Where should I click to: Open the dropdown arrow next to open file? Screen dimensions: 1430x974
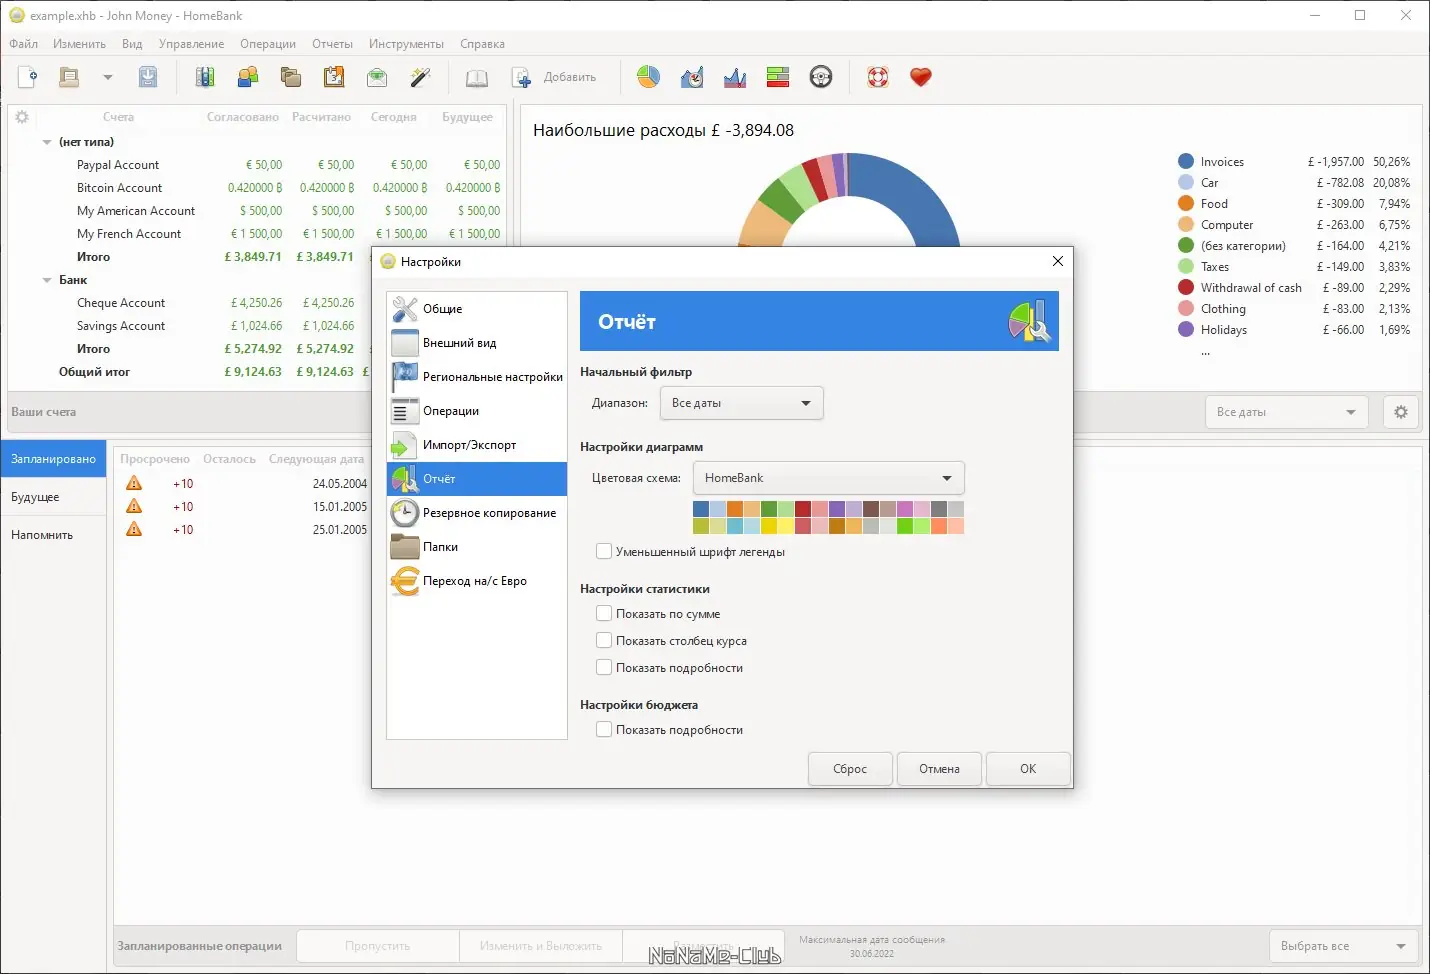coord(108,77)
